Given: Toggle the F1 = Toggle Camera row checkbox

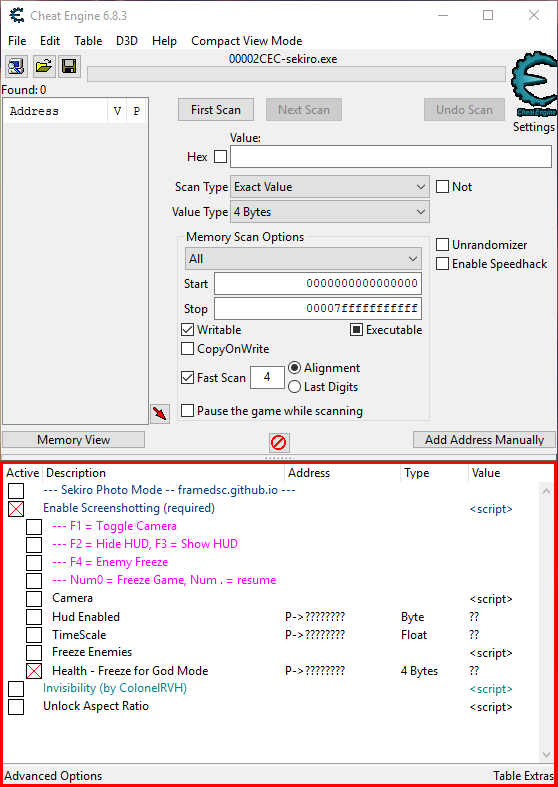Looking at the screenshot, I should [34, 527].
